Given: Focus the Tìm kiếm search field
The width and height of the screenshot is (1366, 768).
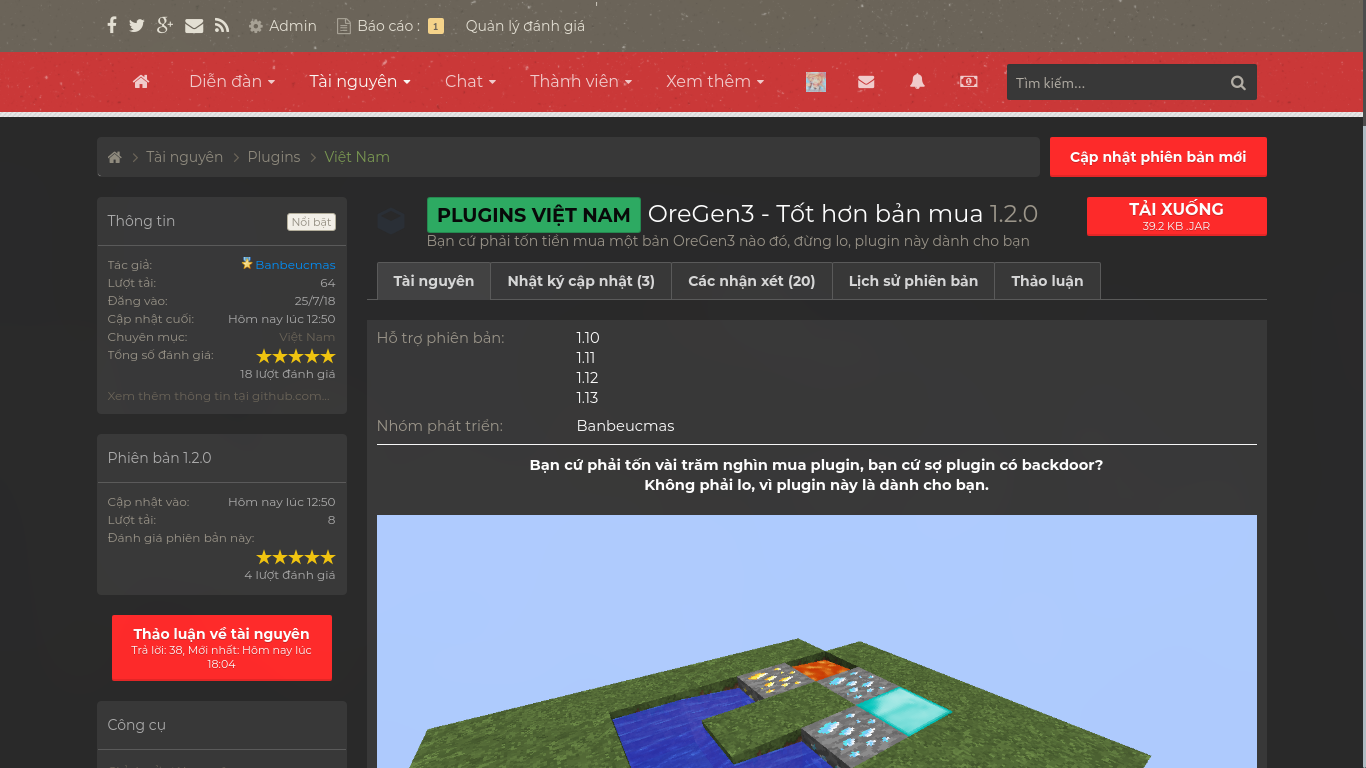Looking at the screenshot, I should coord(1113,83).
